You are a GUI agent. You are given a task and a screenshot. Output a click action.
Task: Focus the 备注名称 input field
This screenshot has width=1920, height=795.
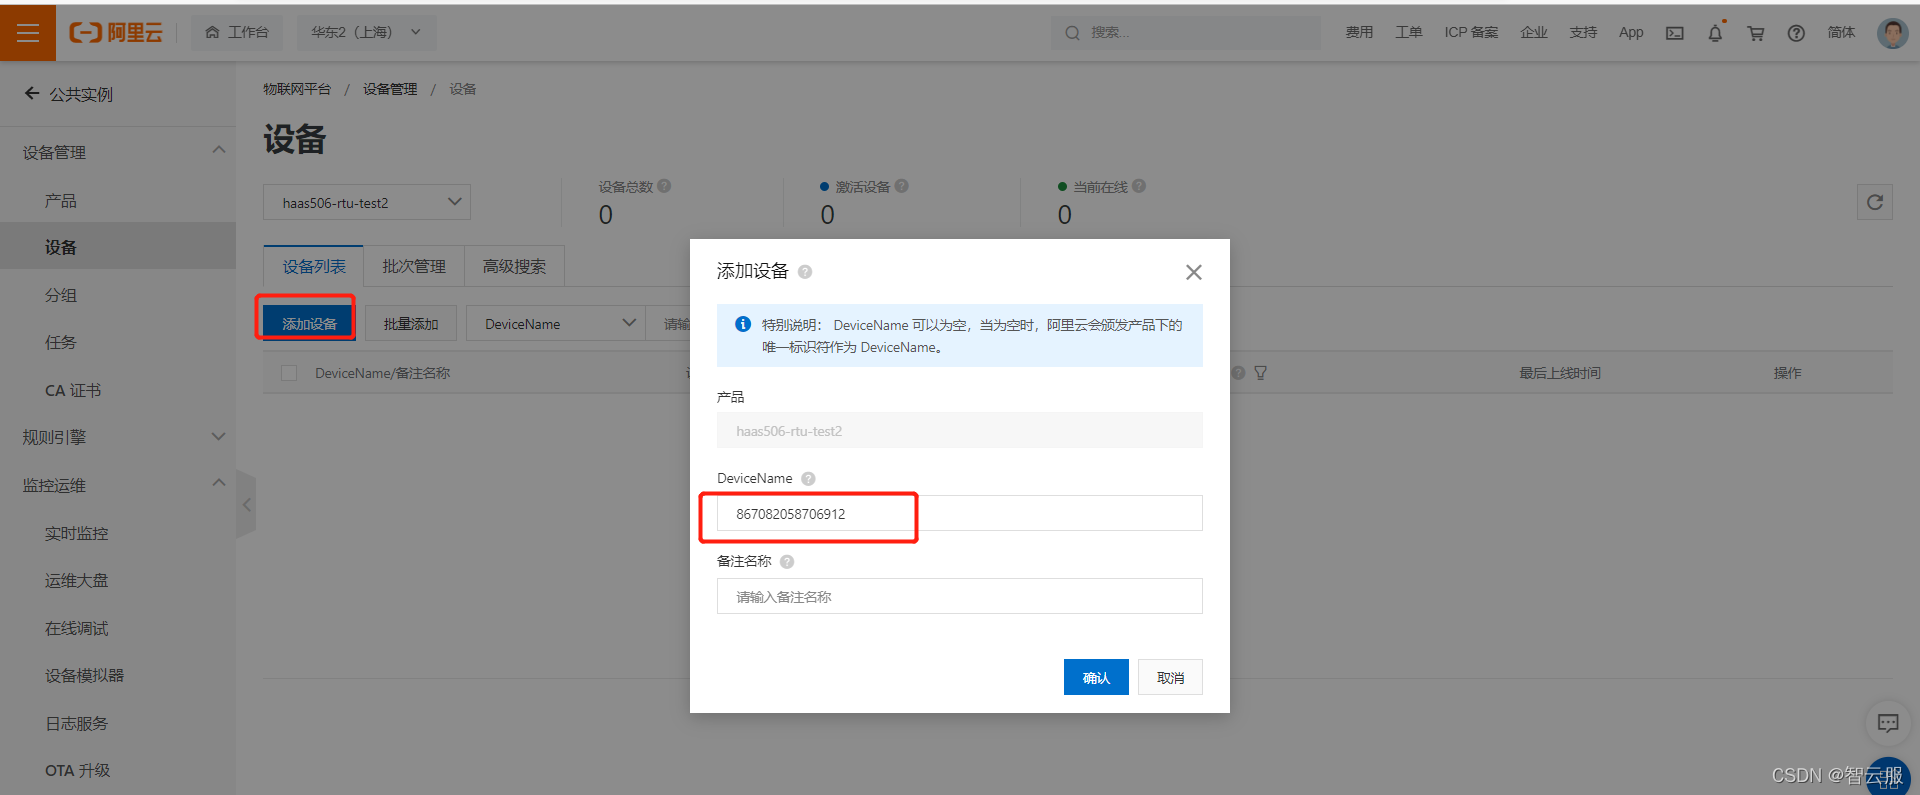(x=959, y=596)
